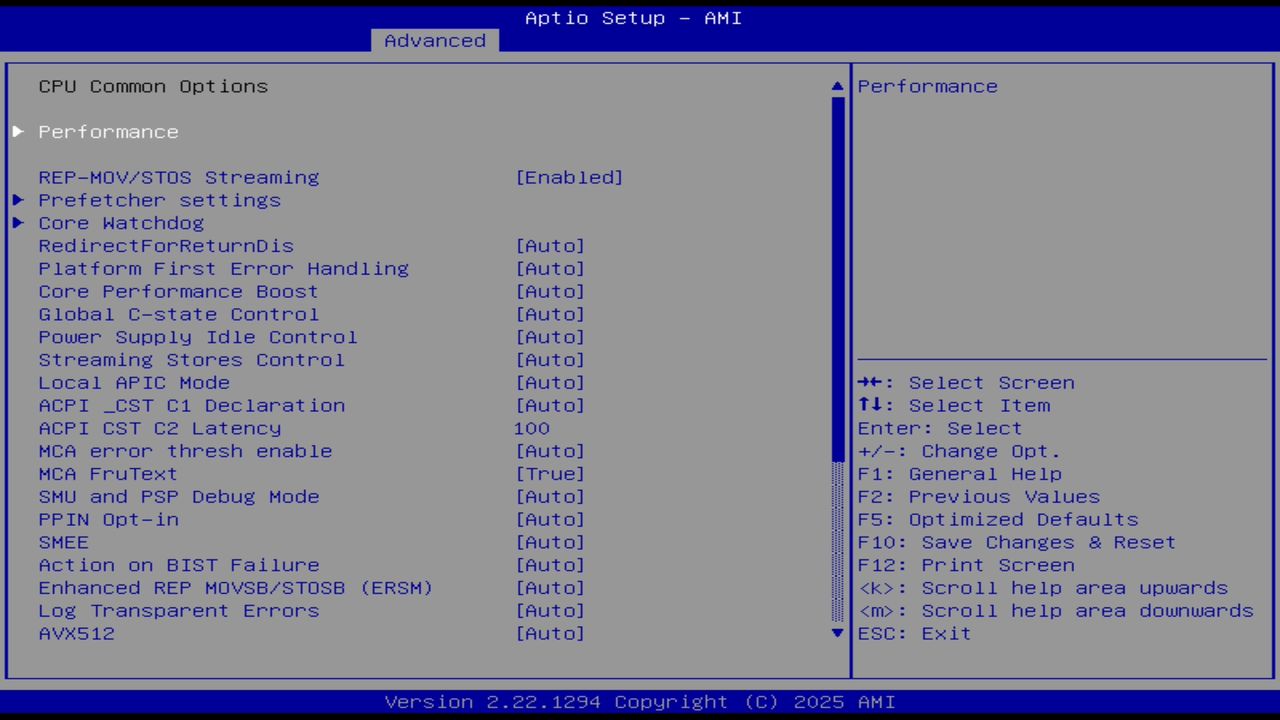Switch to the Advanced tab
This screenshot has height=720, width=1280.
(434, 40)
